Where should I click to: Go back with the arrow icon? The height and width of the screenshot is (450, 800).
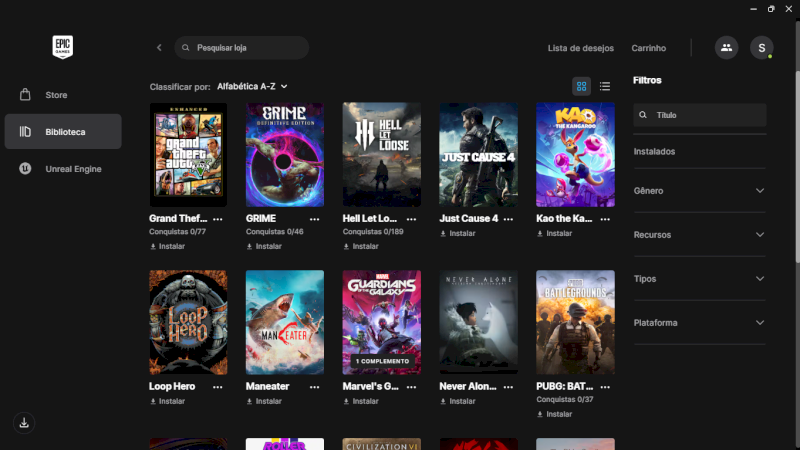(159, 47)
